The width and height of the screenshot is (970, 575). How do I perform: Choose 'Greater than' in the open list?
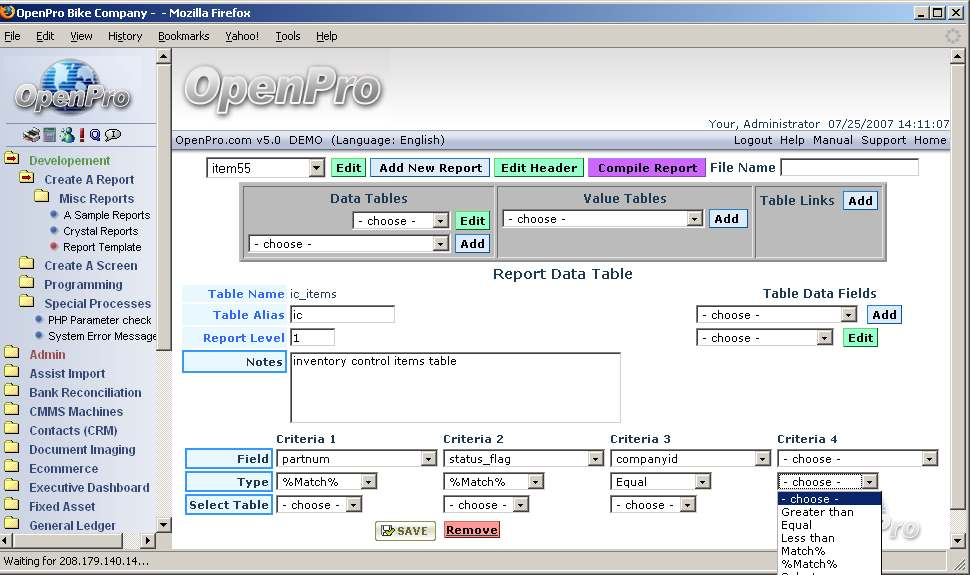click(x=817, y=512)
